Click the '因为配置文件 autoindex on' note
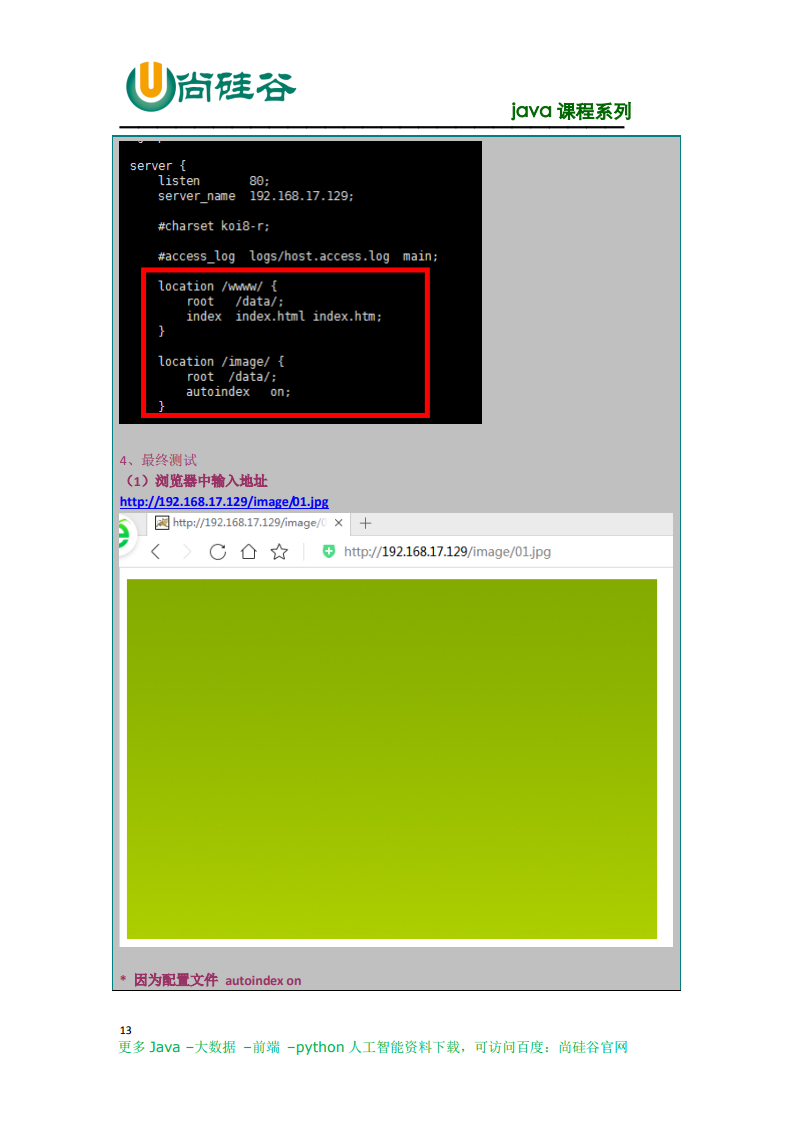The image size is (793, 1122). pos(210,980)
